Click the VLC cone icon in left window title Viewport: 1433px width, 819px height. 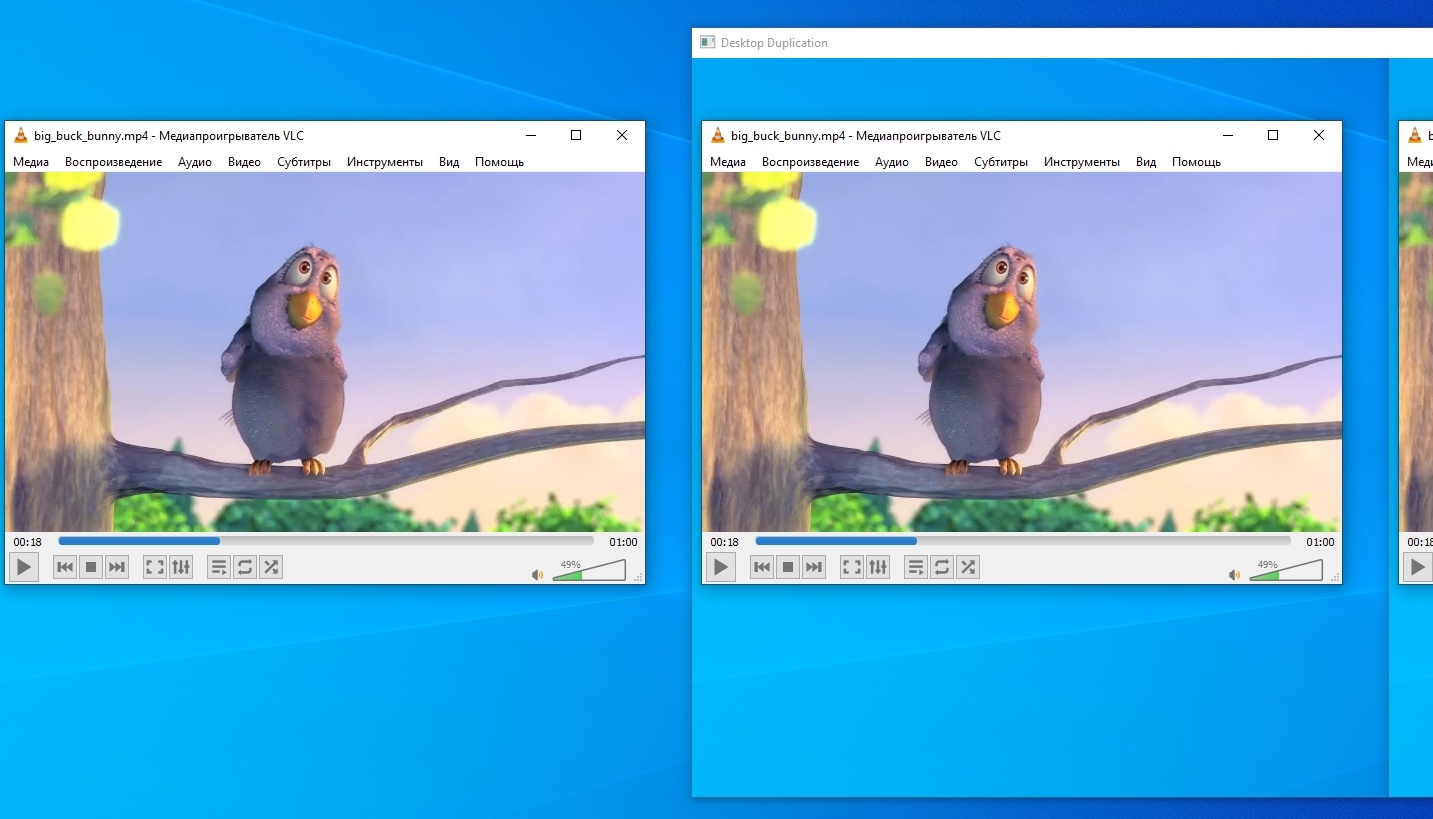(20, 135)
